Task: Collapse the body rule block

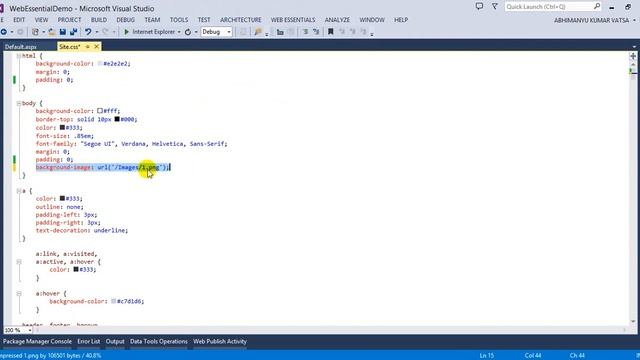Action: (19, 104)
